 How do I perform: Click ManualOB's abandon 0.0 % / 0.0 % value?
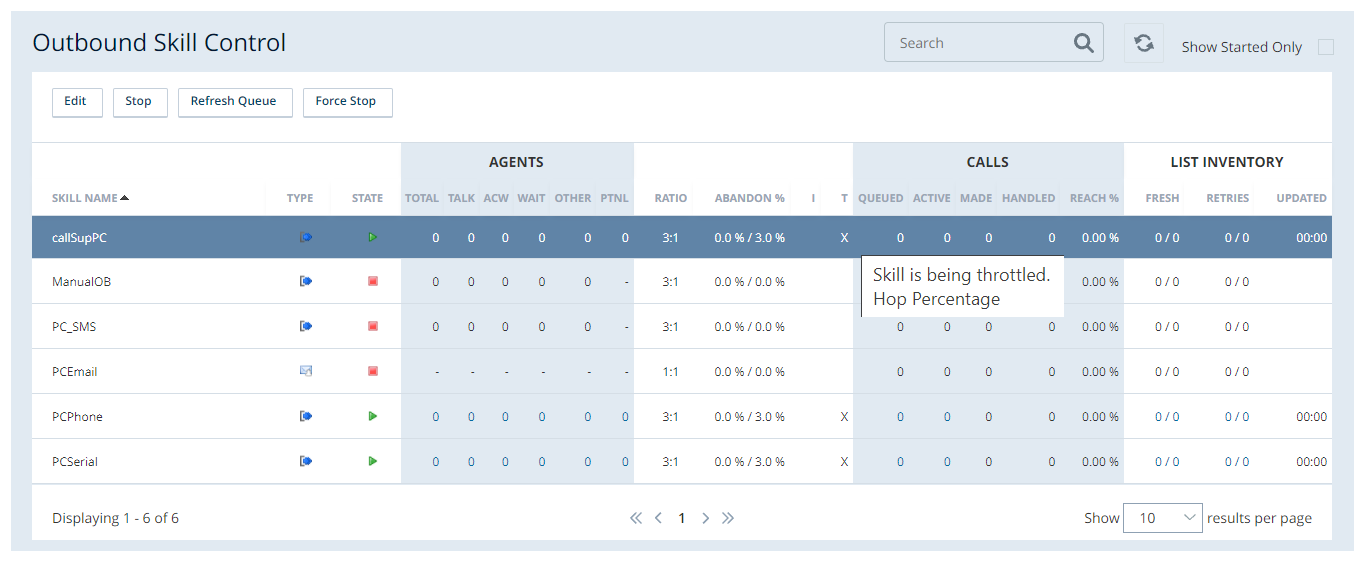[750, 282]
